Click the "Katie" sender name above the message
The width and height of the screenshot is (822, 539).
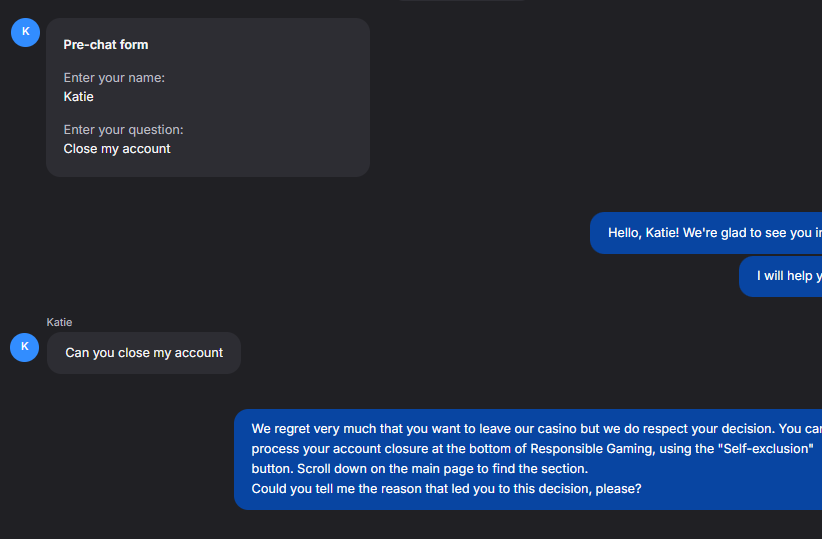click(x=59, y=322)
